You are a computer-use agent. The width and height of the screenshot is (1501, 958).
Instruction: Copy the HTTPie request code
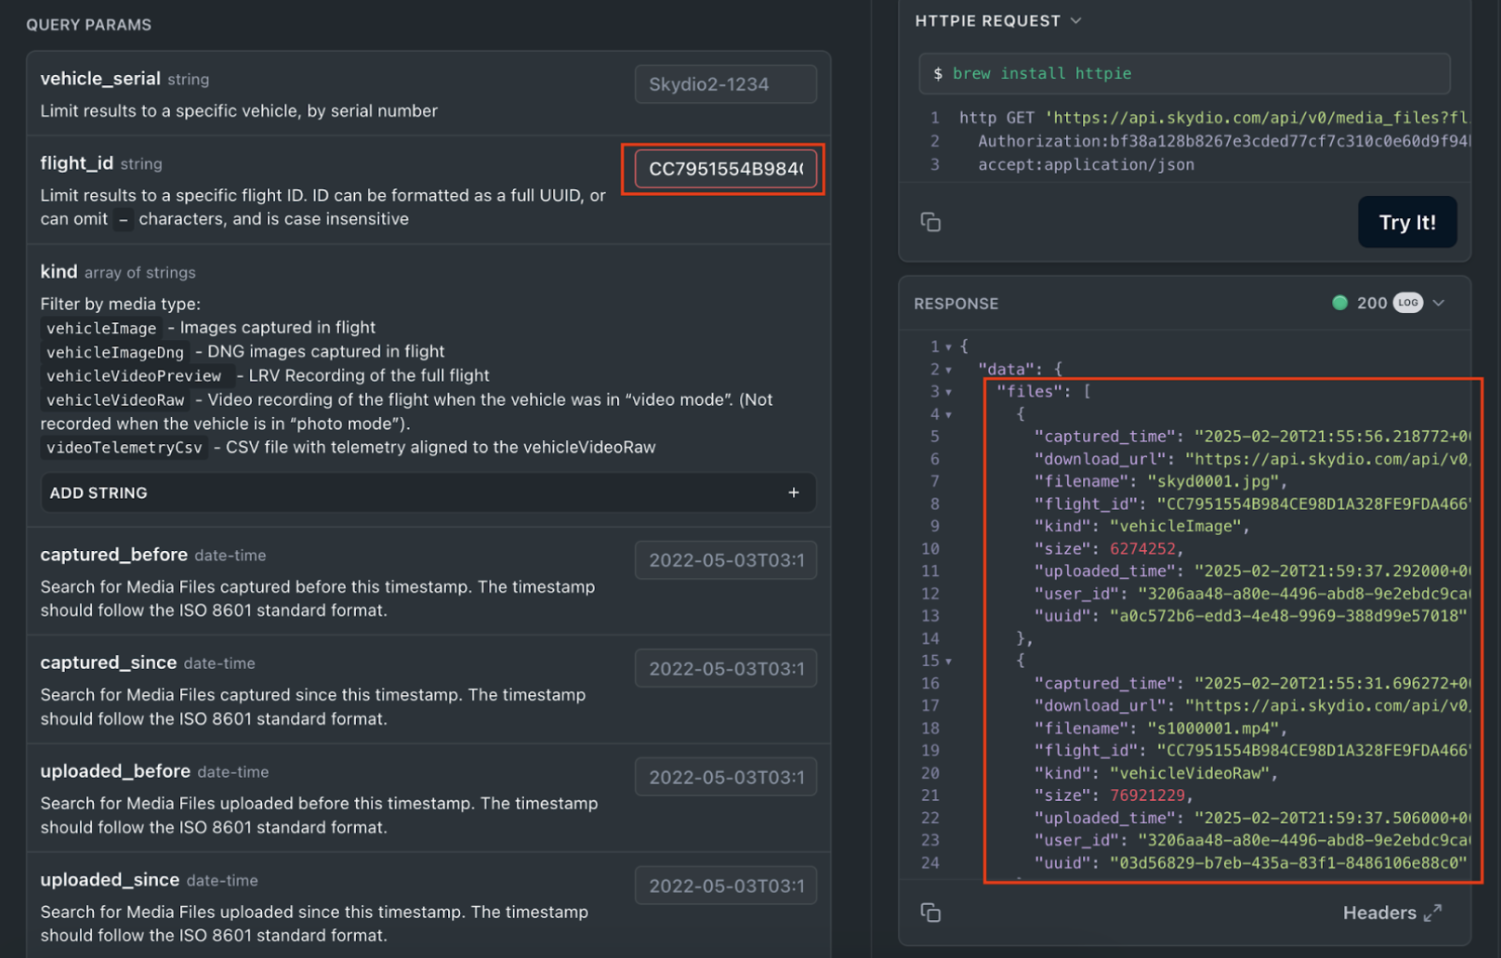pos(930,222)
